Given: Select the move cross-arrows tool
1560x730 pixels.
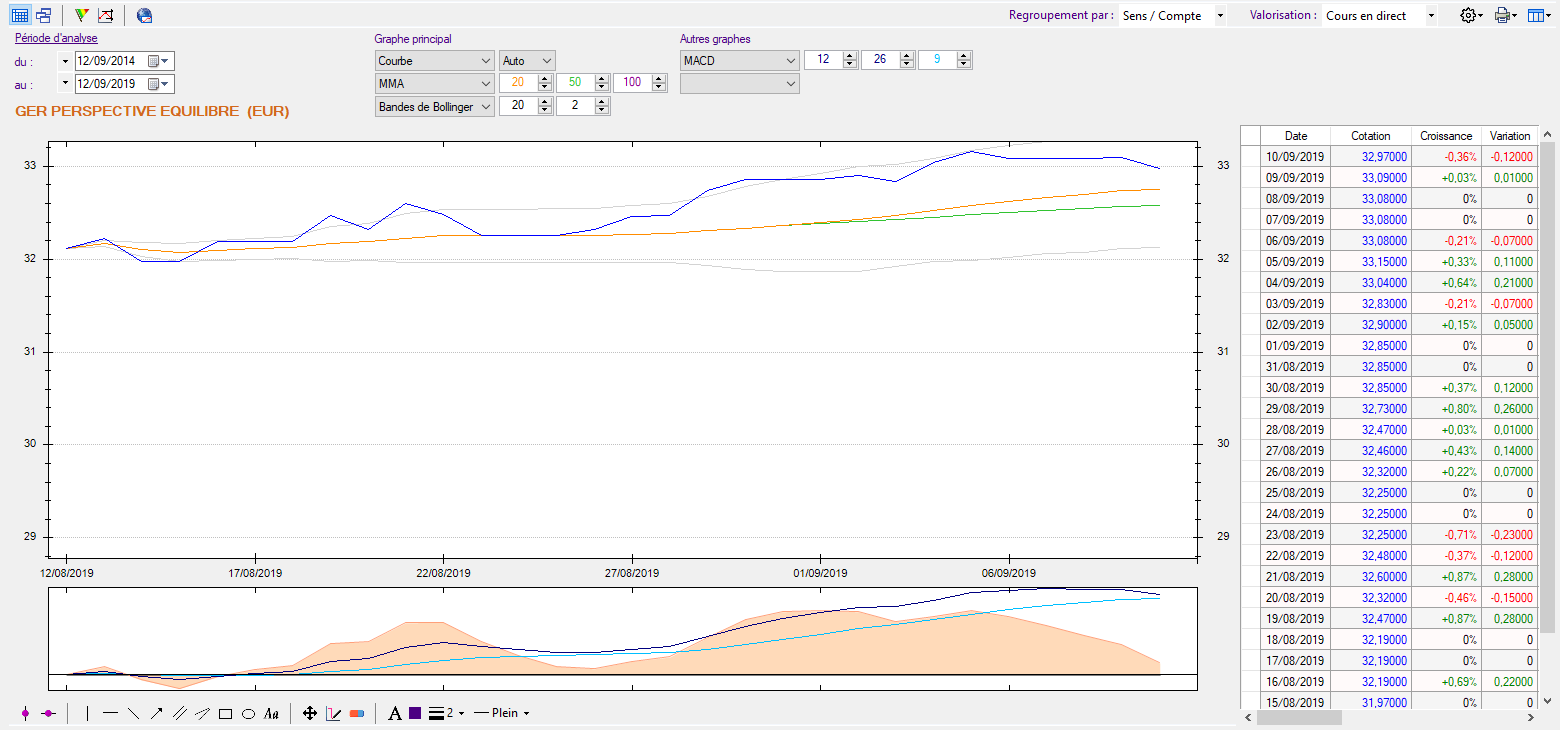Looking at the screenshot, I should [310, 713].
